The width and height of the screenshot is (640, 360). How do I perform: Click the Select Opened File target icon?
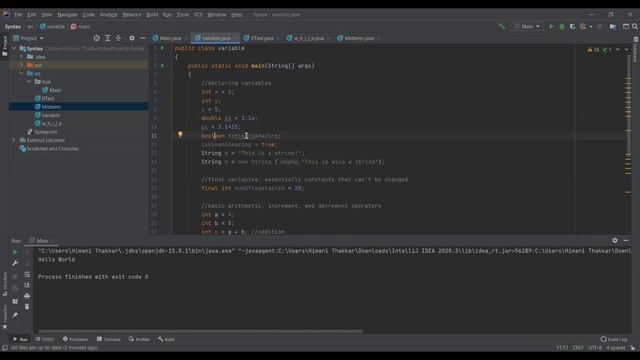point(96,38)
